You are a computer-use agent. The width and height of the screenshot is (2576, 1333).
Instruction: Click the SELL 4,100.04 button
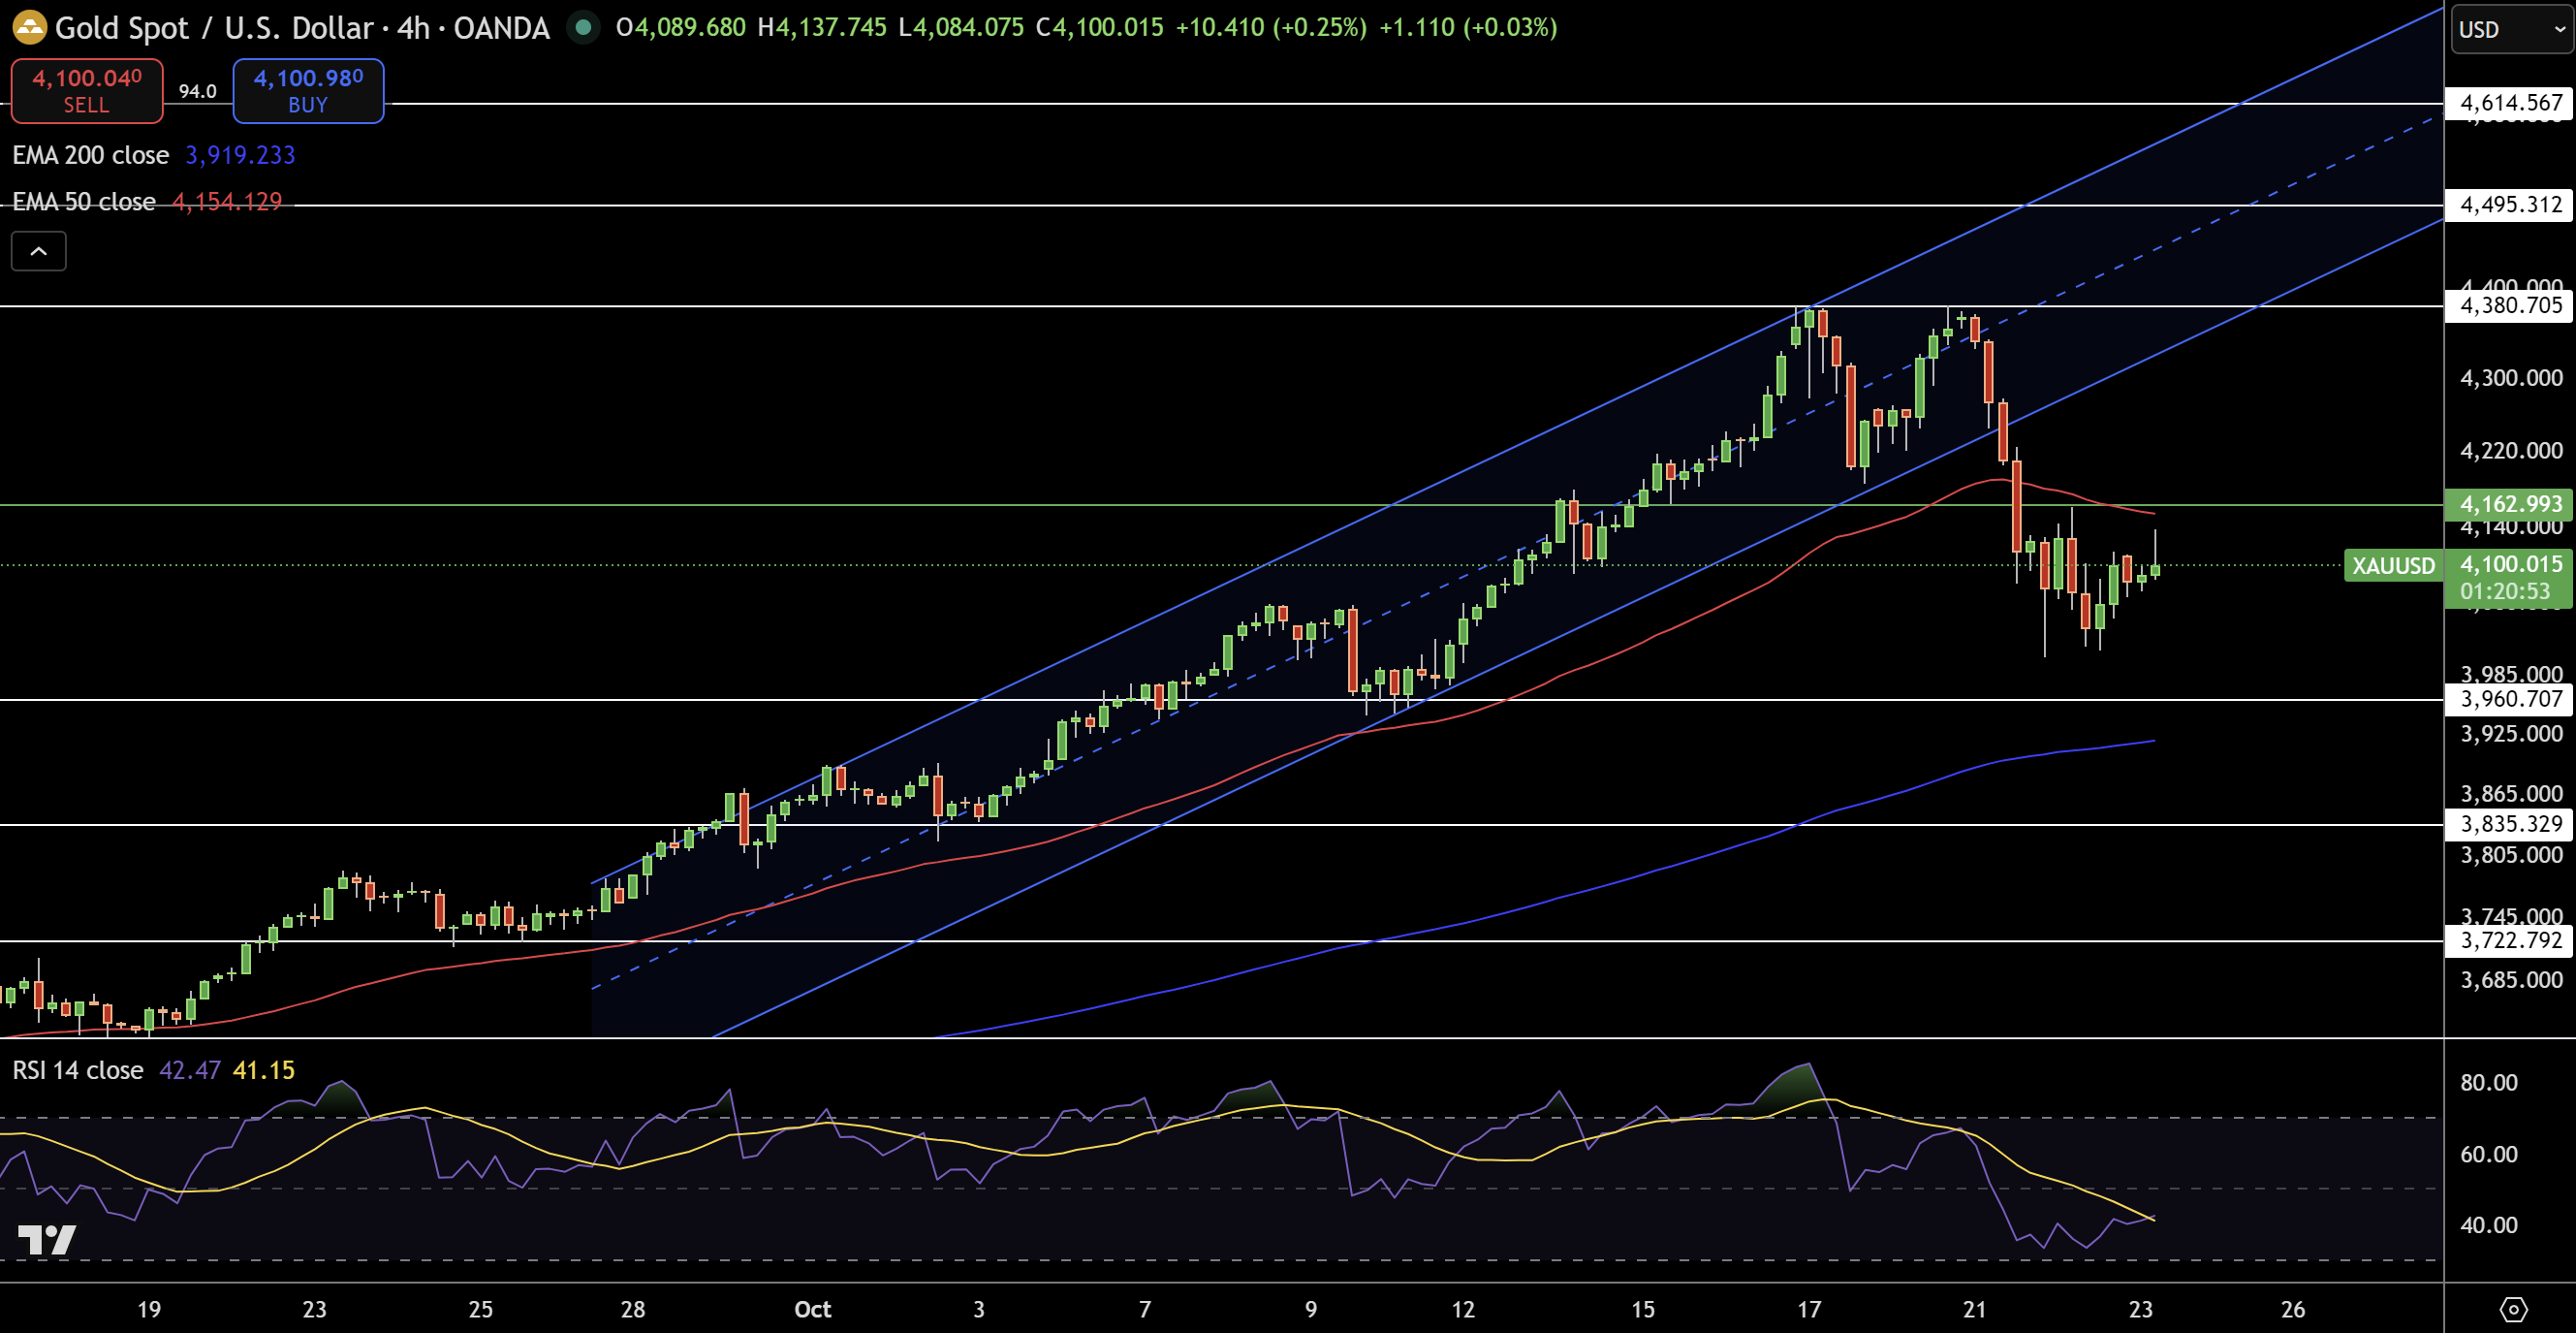87,90
